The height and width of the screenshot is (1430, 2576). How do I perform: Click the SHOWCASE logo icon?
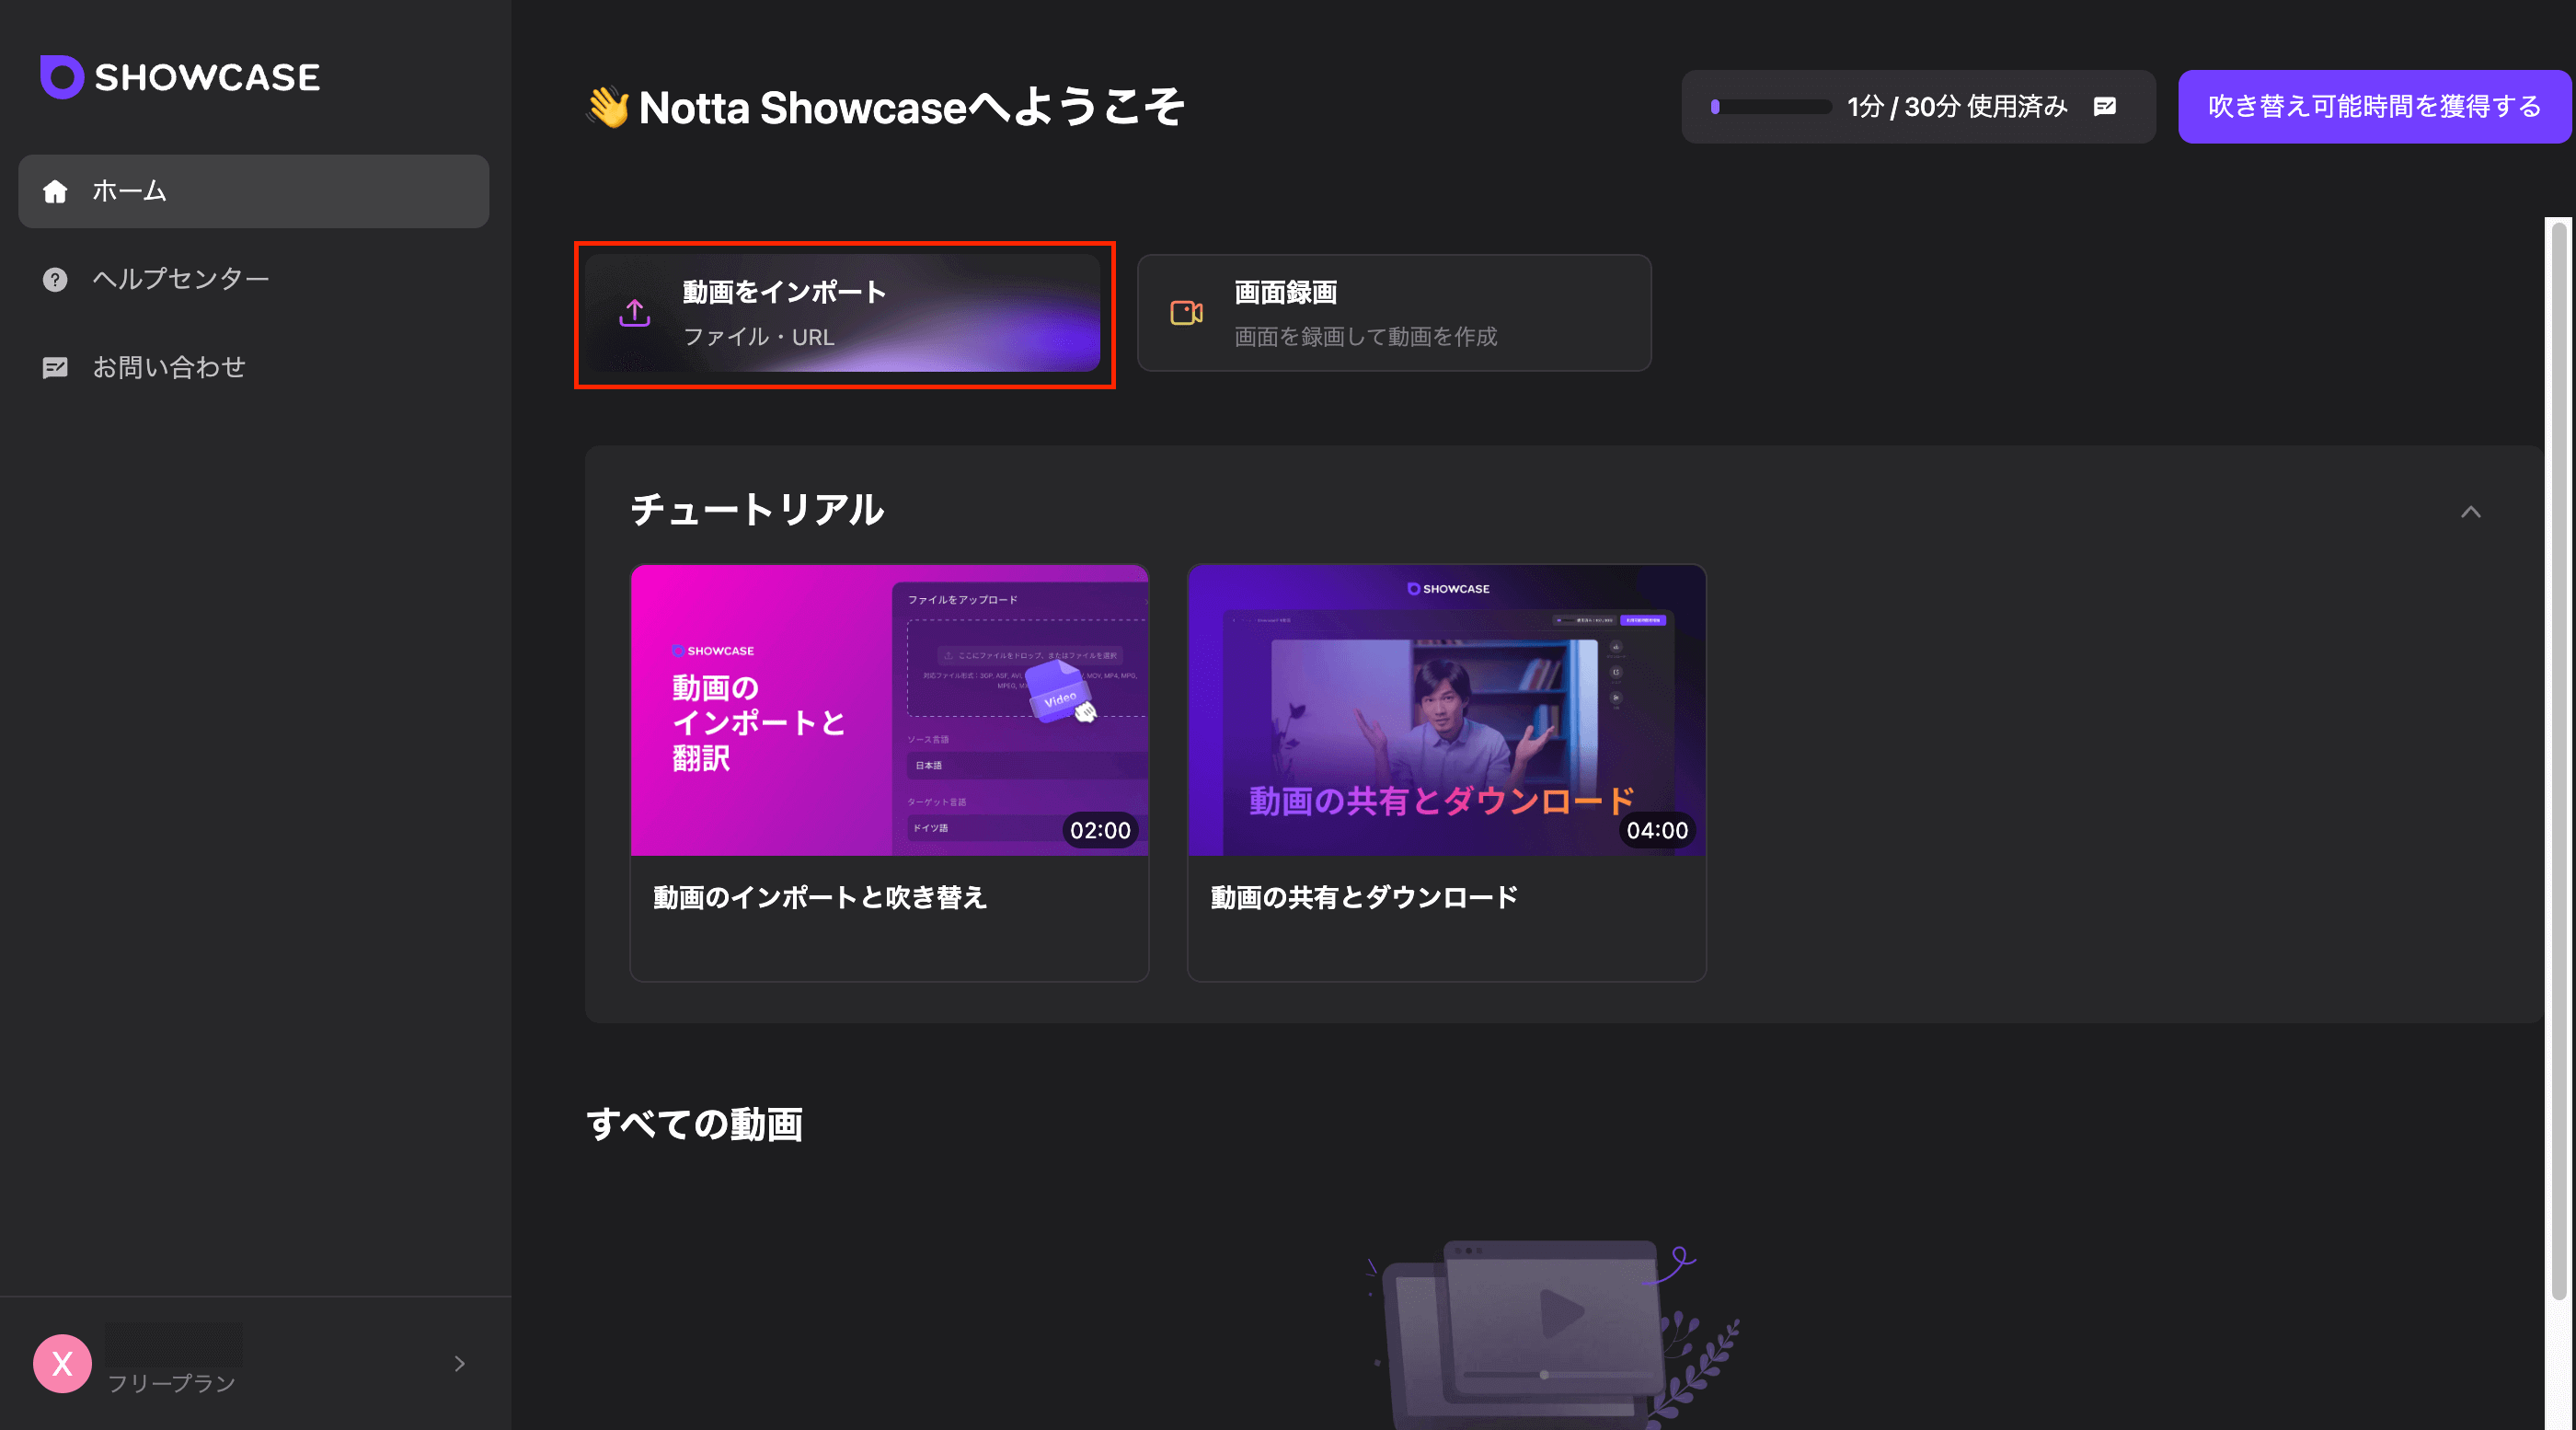click(61, 77)
